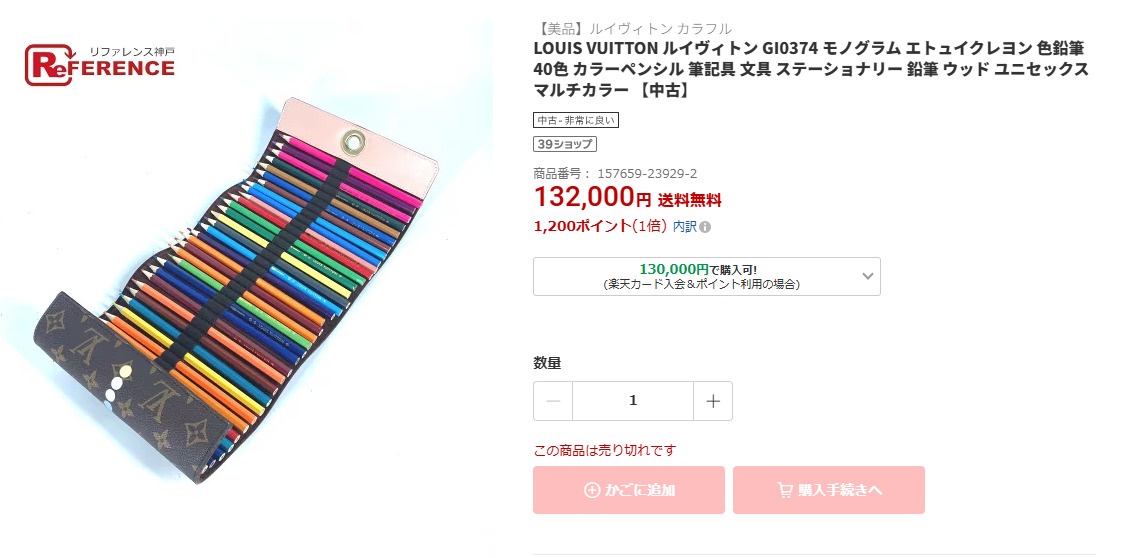Open the 内訳 points breakdown link
1126x558 pixels.
coord(684,227)
